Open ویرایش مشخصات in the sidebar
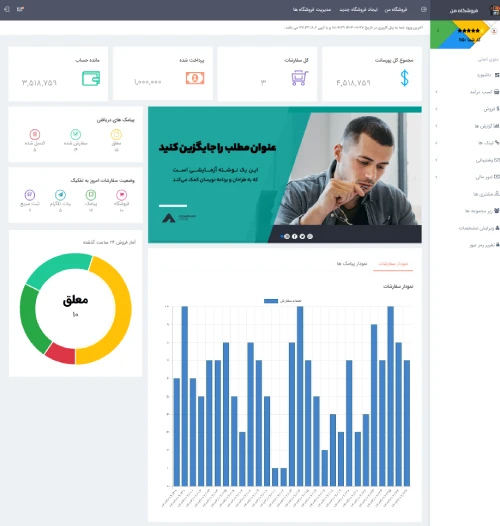The height and width of the screenshot is (526, 500). click(476, 228)
